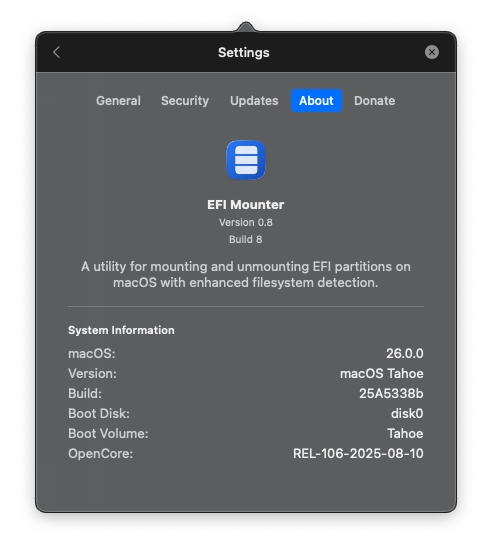
Task: Open the Donate tab
Action: point(374,101)
